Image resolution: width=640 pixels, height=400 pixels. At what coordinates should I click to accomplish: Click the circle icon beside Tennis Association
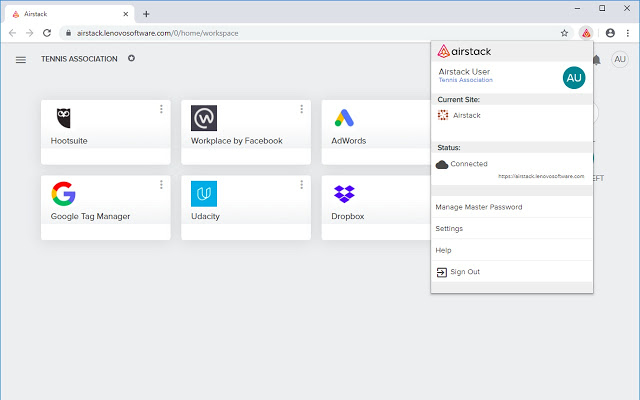(x=131, y=58)
